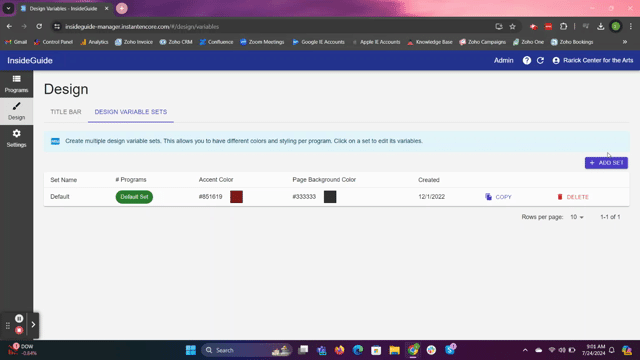Open the Google IE Accounts bookmark

[x=318, y=42]
